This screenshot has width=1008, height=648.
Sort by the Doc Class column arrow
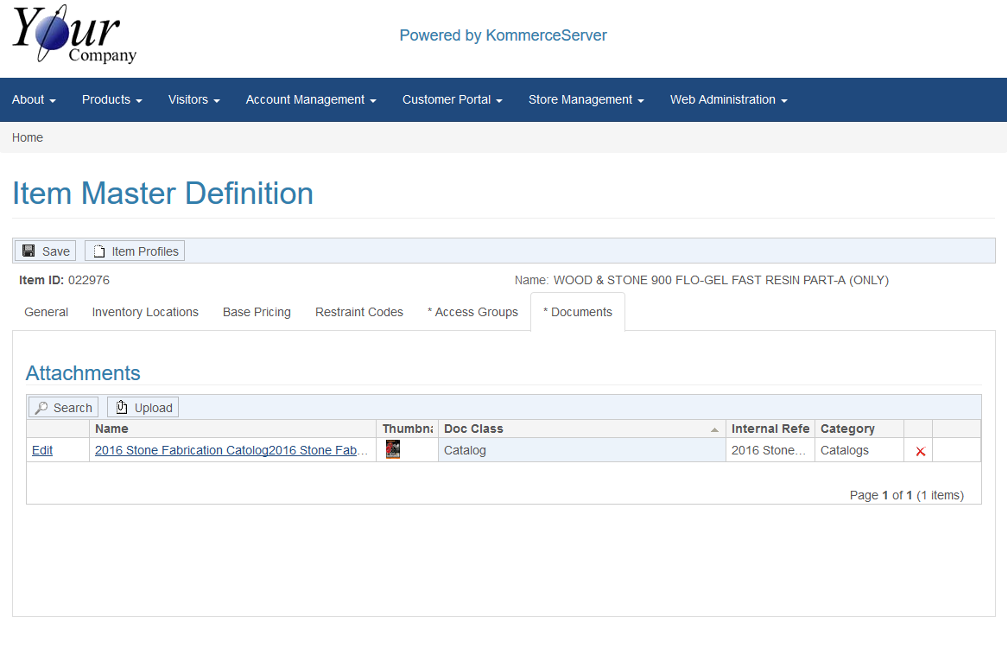[714, 429]
